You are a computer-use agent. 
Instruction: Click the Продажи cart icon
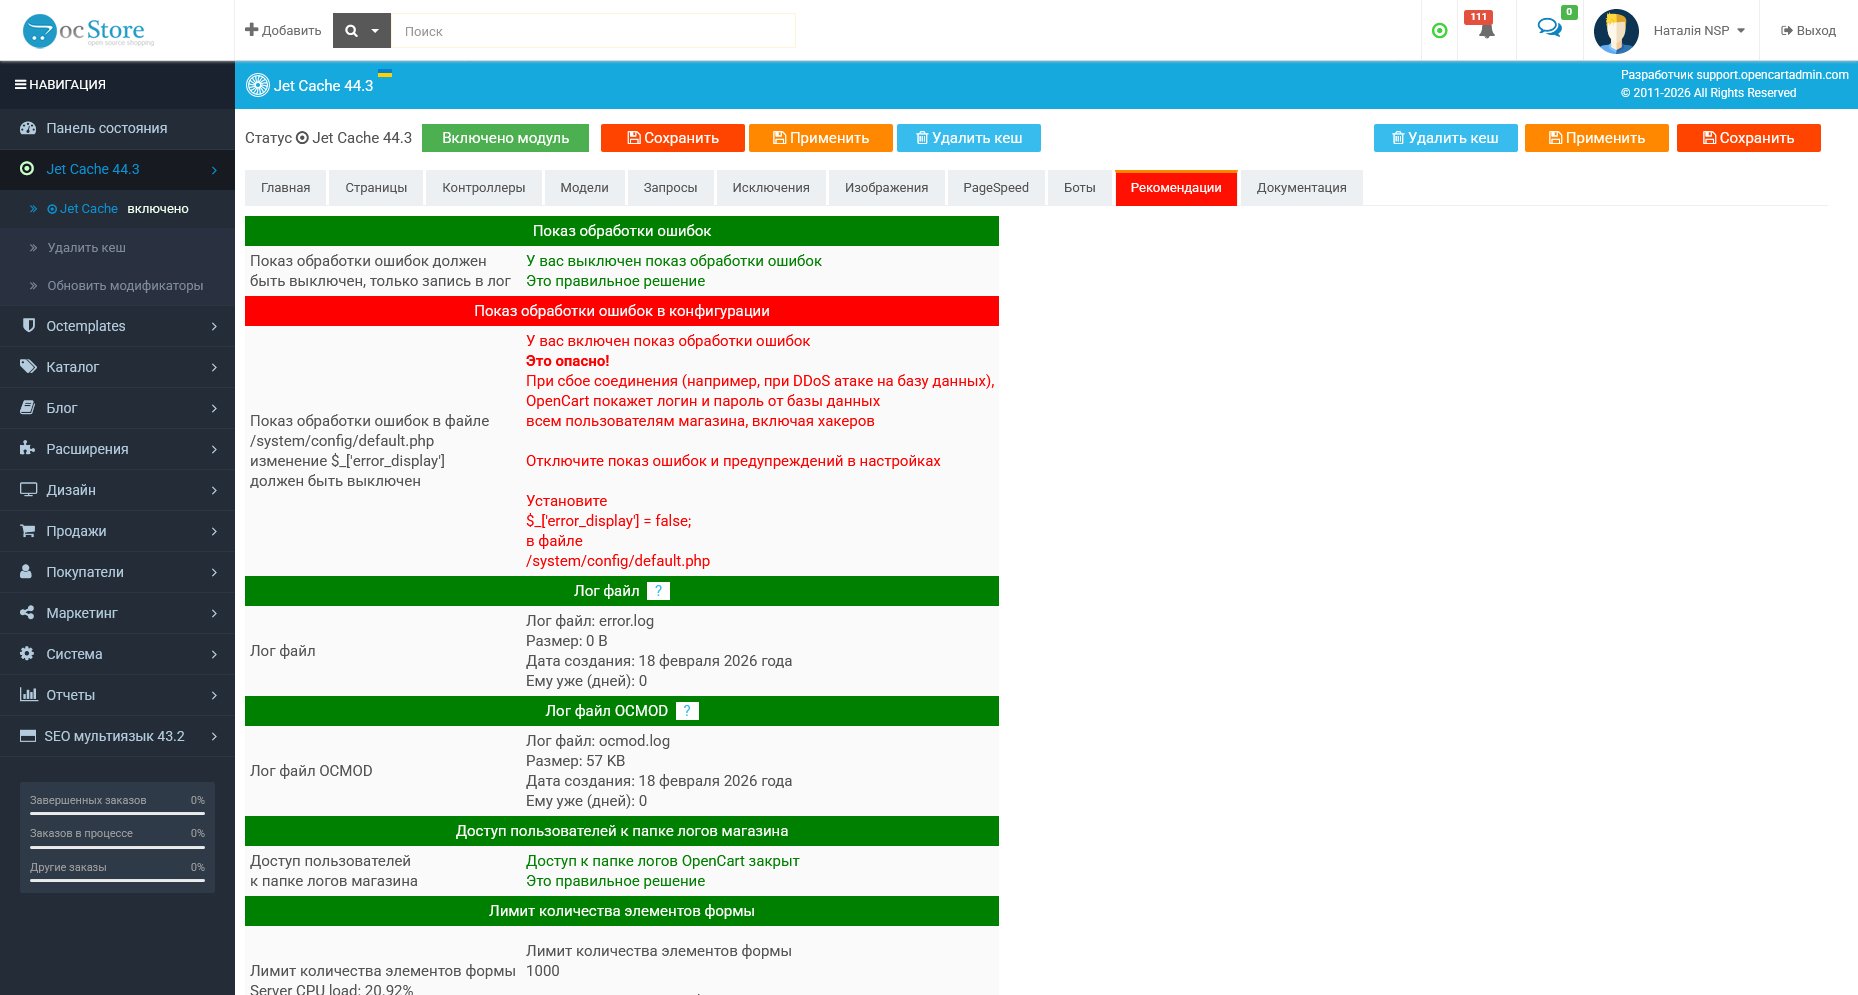point(27,531)
